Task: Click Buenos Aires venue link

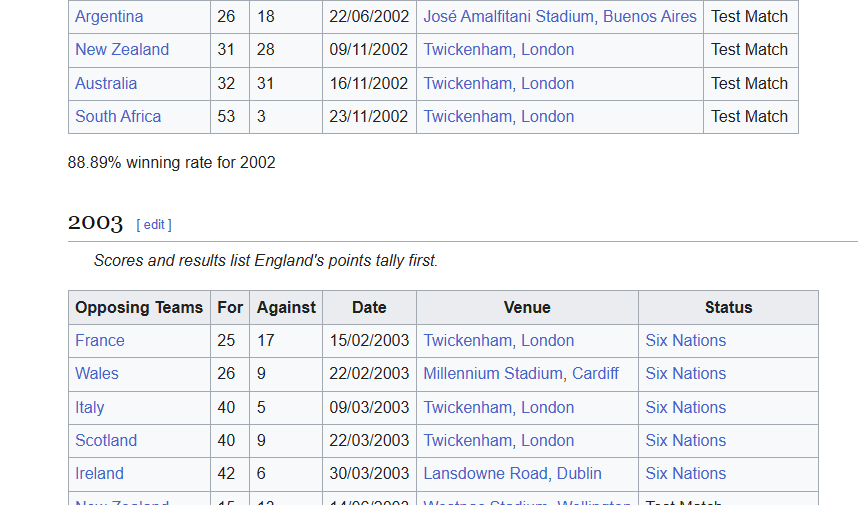Action: 650,16
